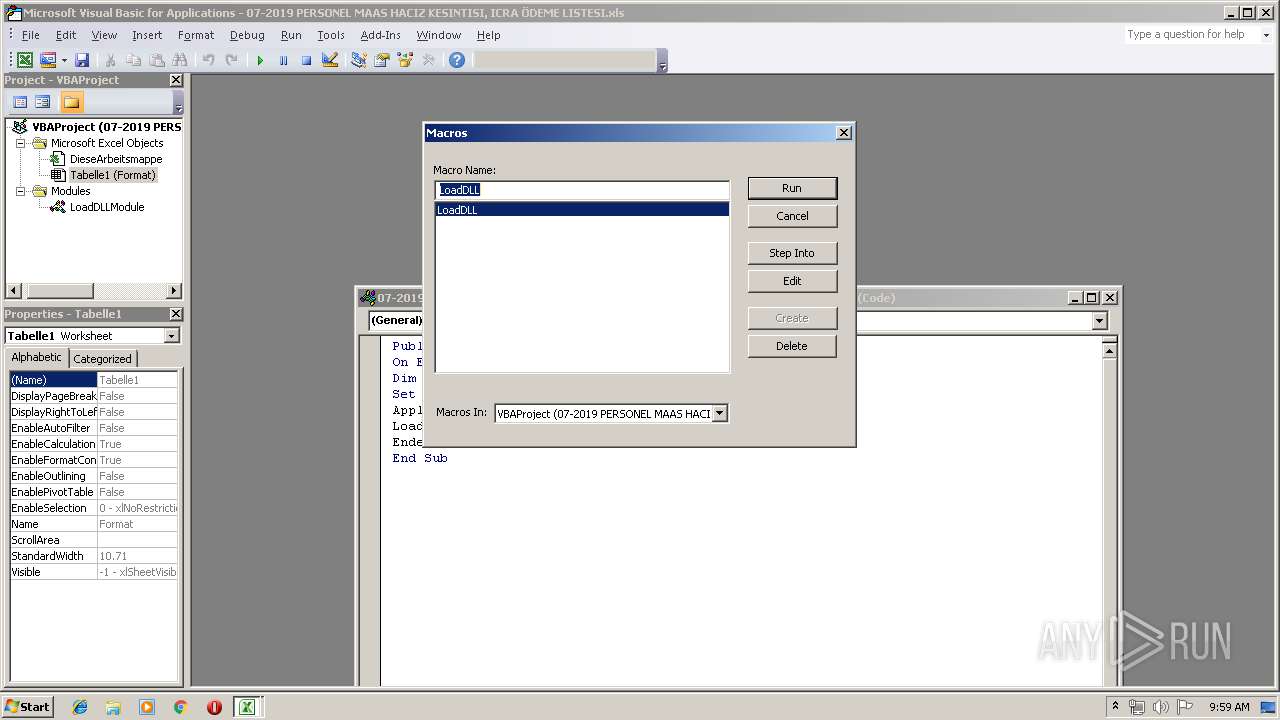Toggle Folders icon in Project panel
The image size is (1280, 720).
click(x=71, y=102)
